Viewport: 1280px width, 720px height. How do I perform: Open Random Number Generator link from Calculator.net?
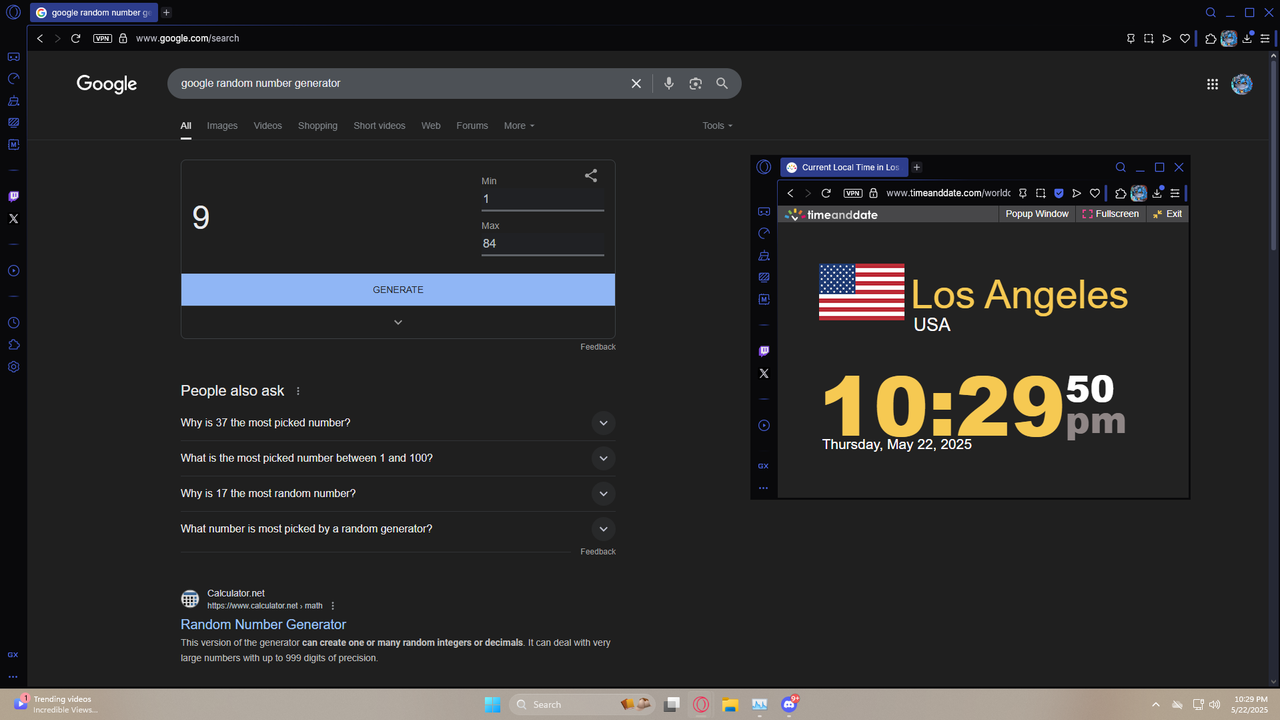click(x=263, y=625)
